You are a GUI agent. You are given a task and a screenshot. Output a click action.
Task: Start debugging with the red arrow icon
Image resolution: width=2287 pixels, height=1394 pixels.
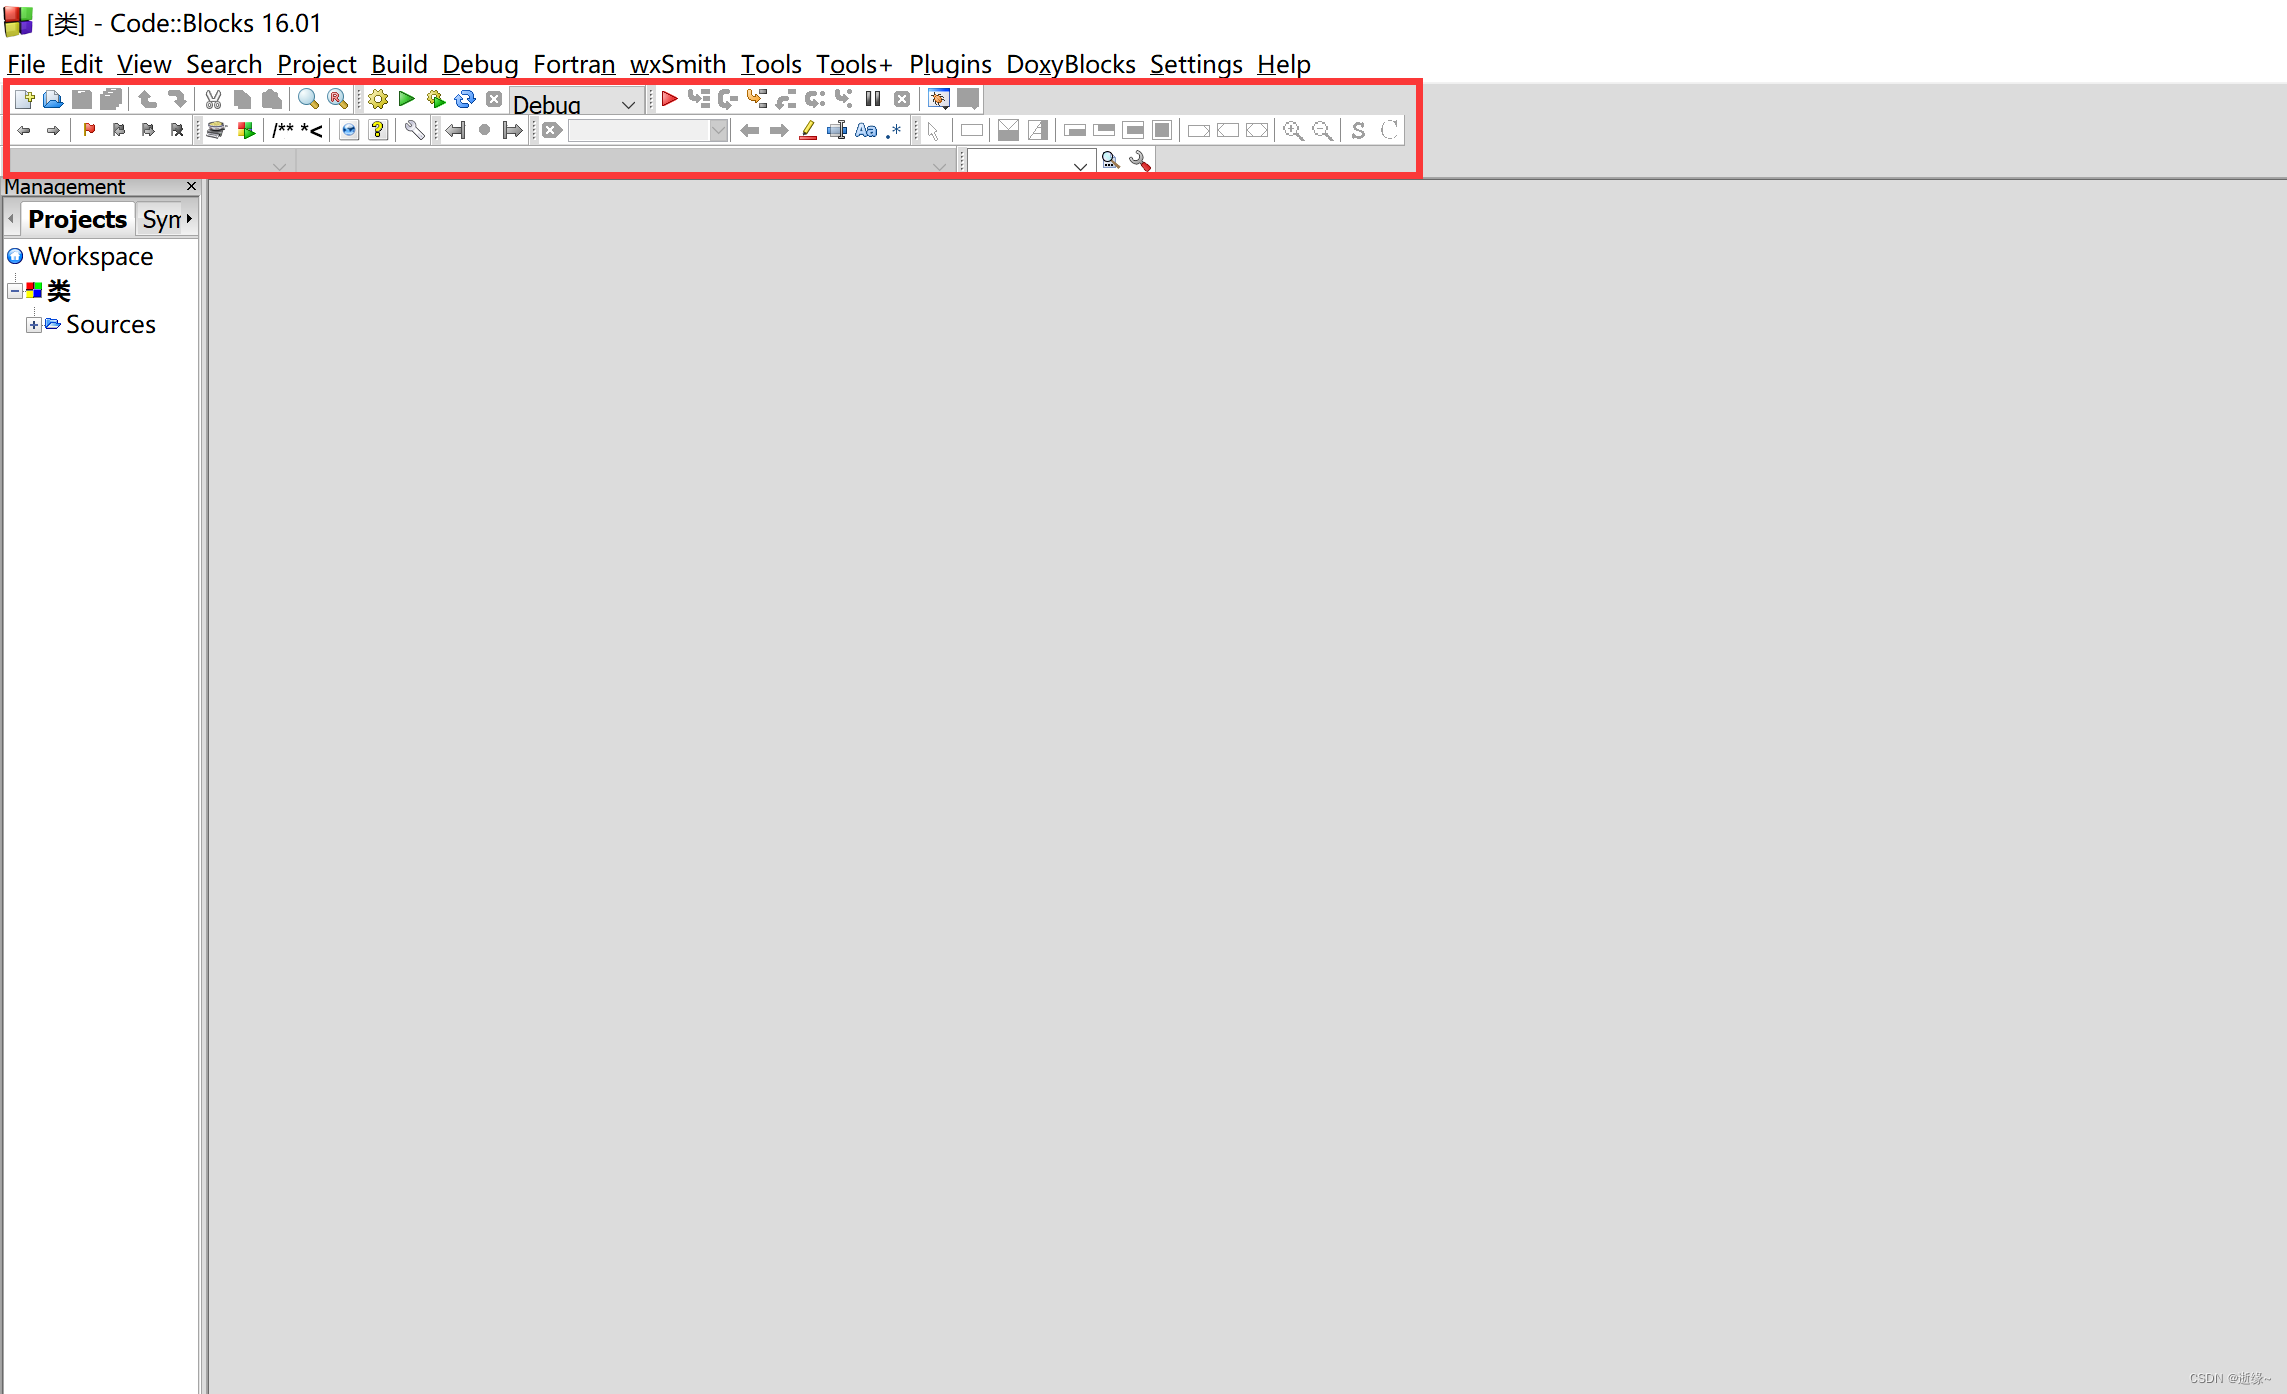click(x=669, y=99)
